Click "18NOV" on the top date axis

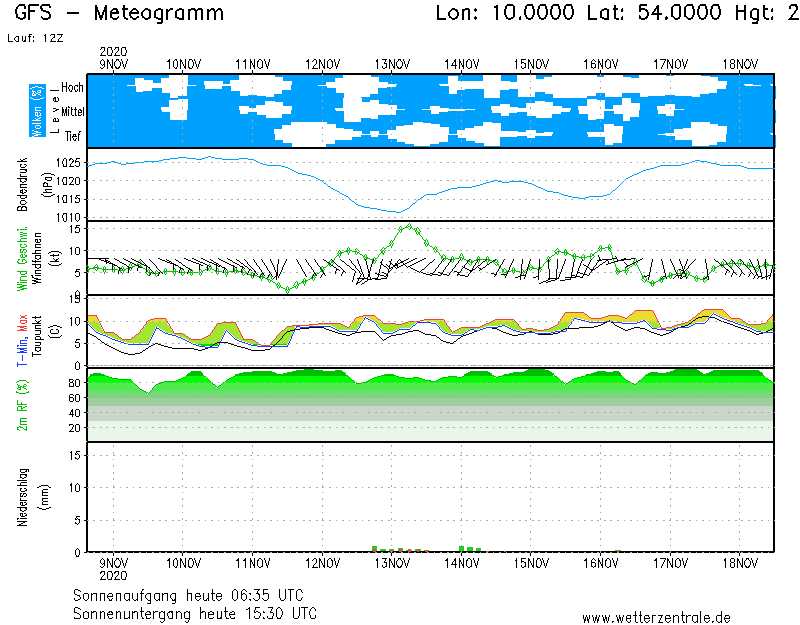click(740, 64)
